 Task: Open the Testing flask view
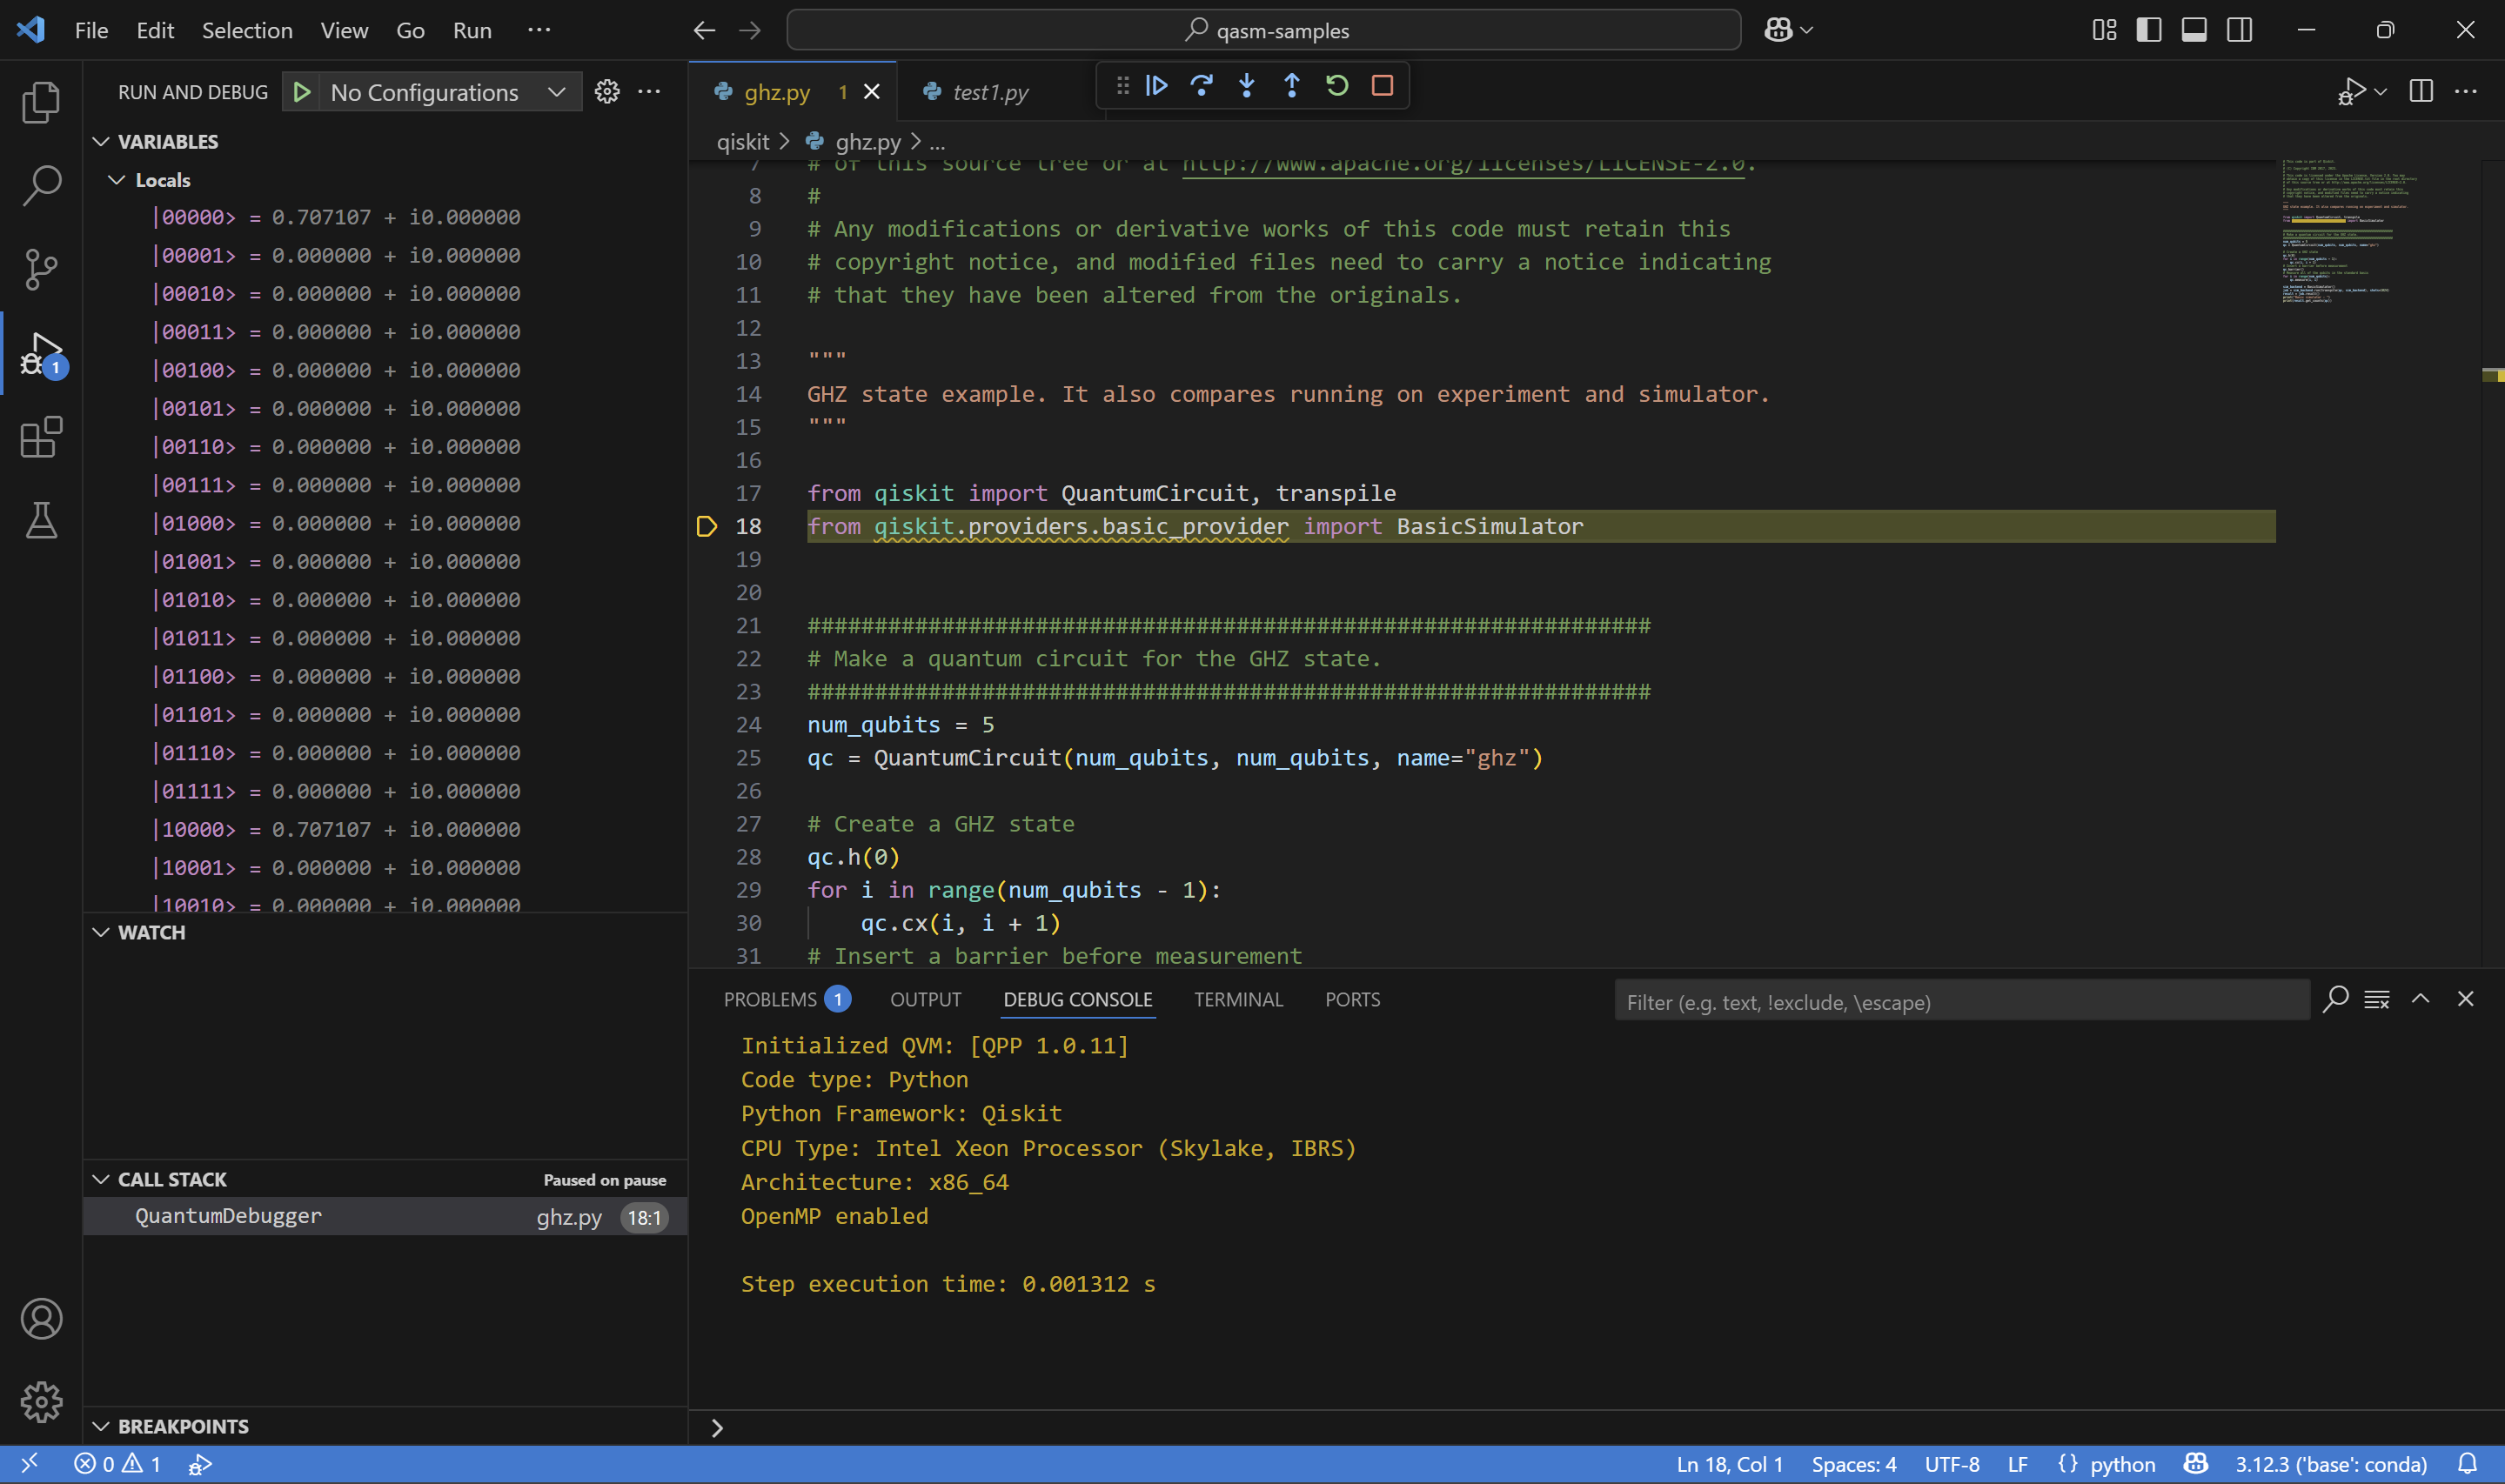click(41, 521)
